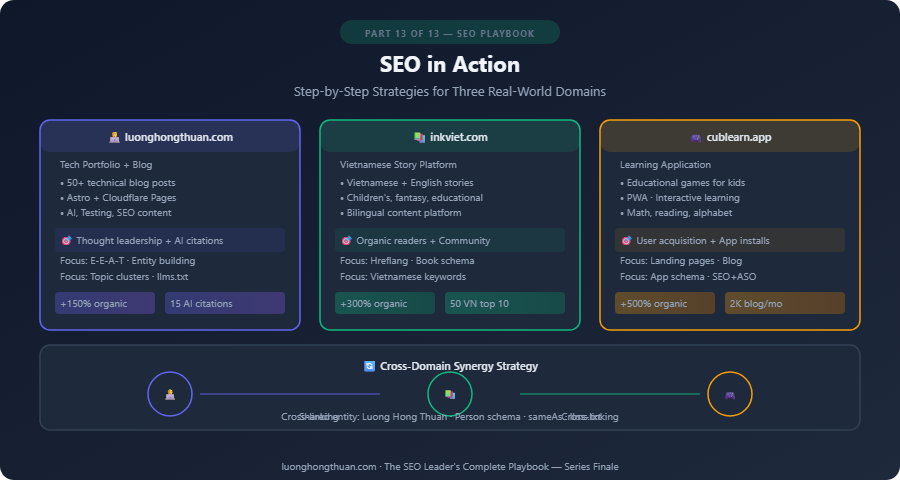
Task: Click the sync arrows icon beside Cross-Domain Synergy Strategy
Action: tap(370, 366)
